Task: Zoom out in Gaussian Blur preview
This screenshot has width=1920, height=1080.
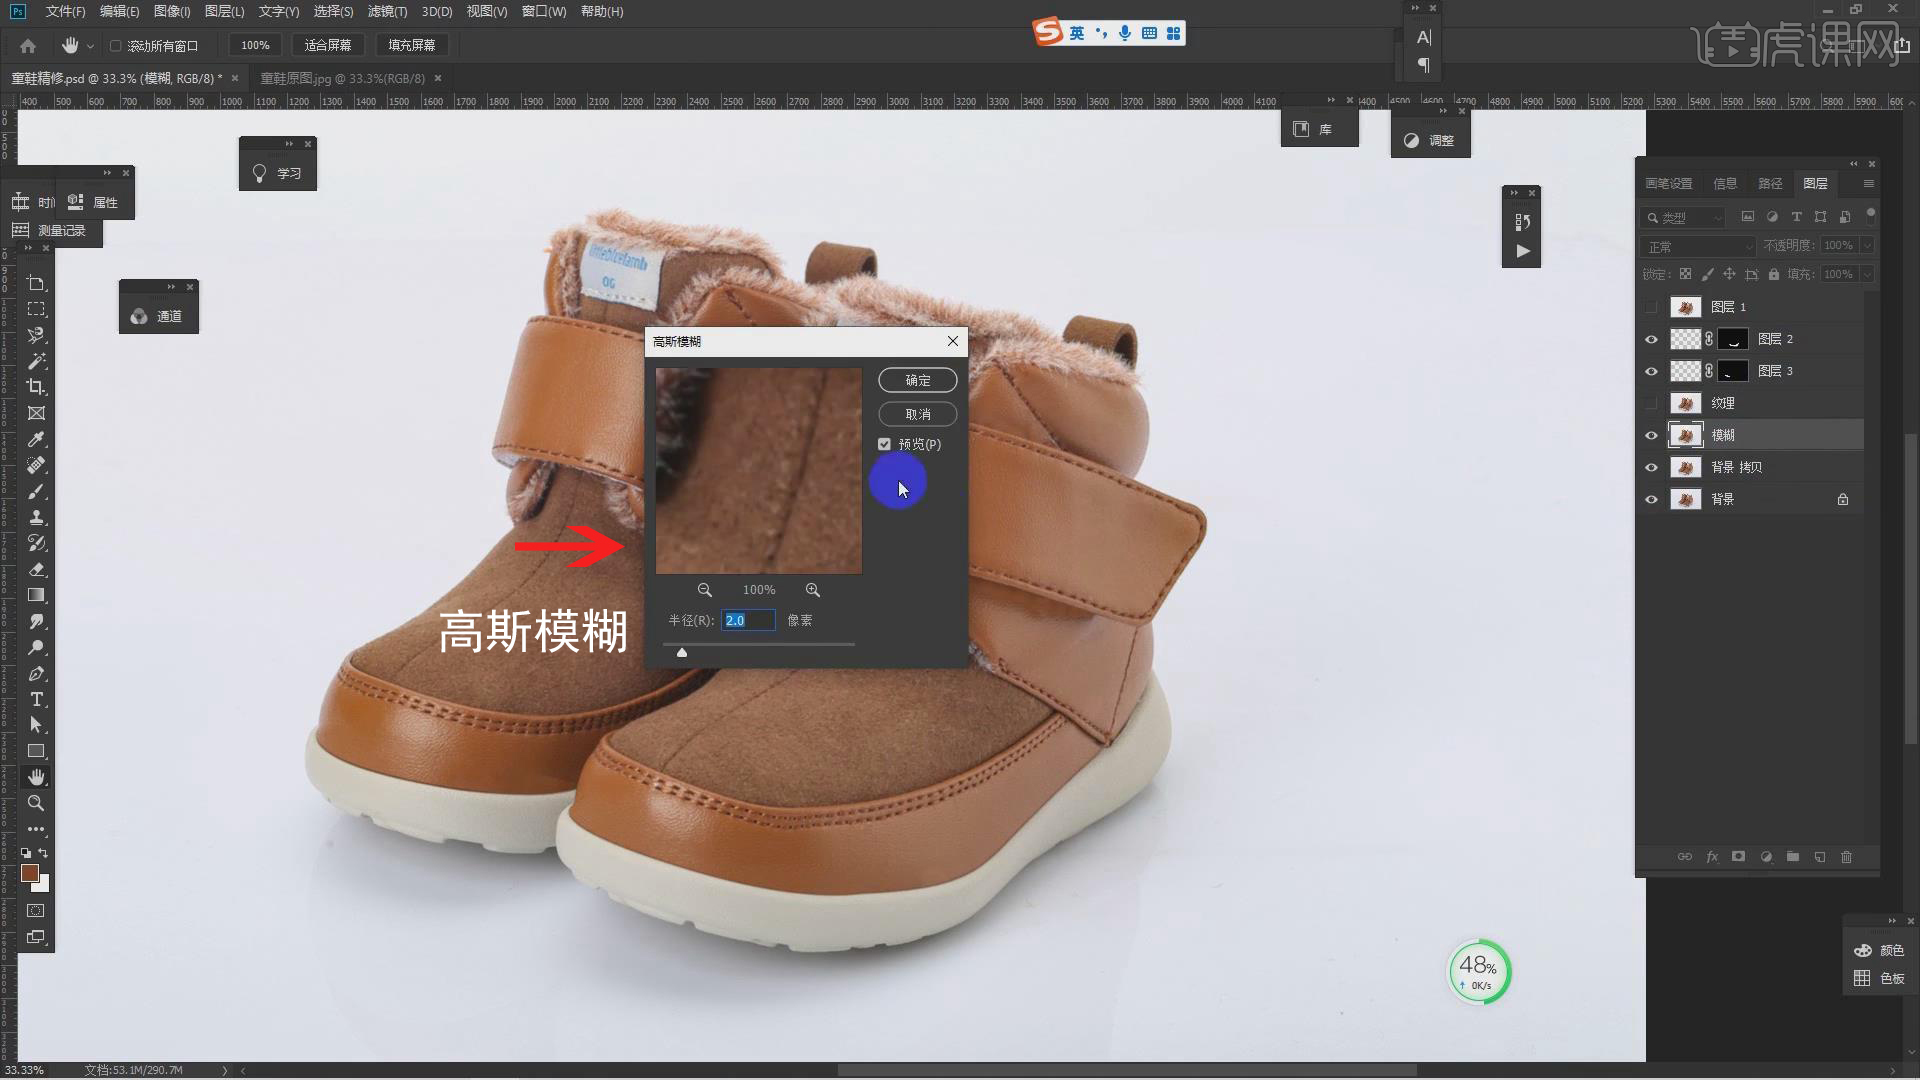Action: click(705, 590)
